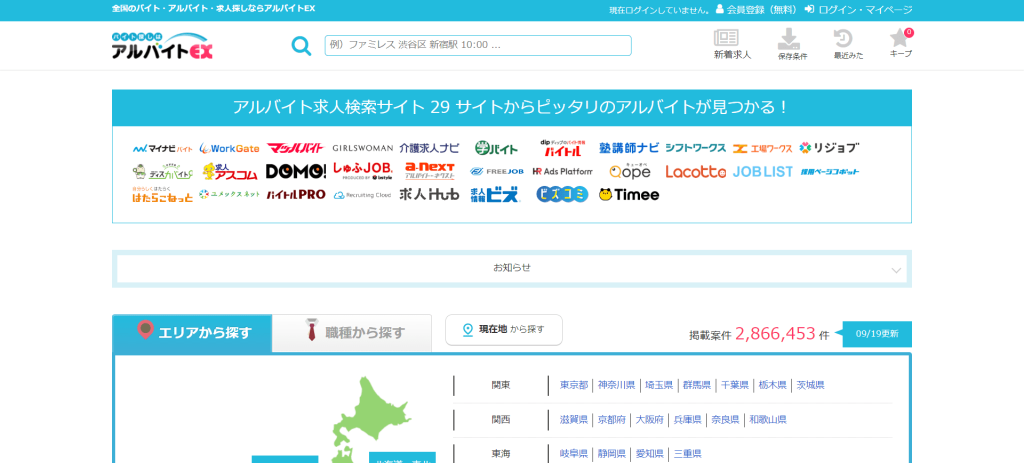Click 会員登録（無料） link
Screen dimensions: 1024x463
tap(756, 10)
